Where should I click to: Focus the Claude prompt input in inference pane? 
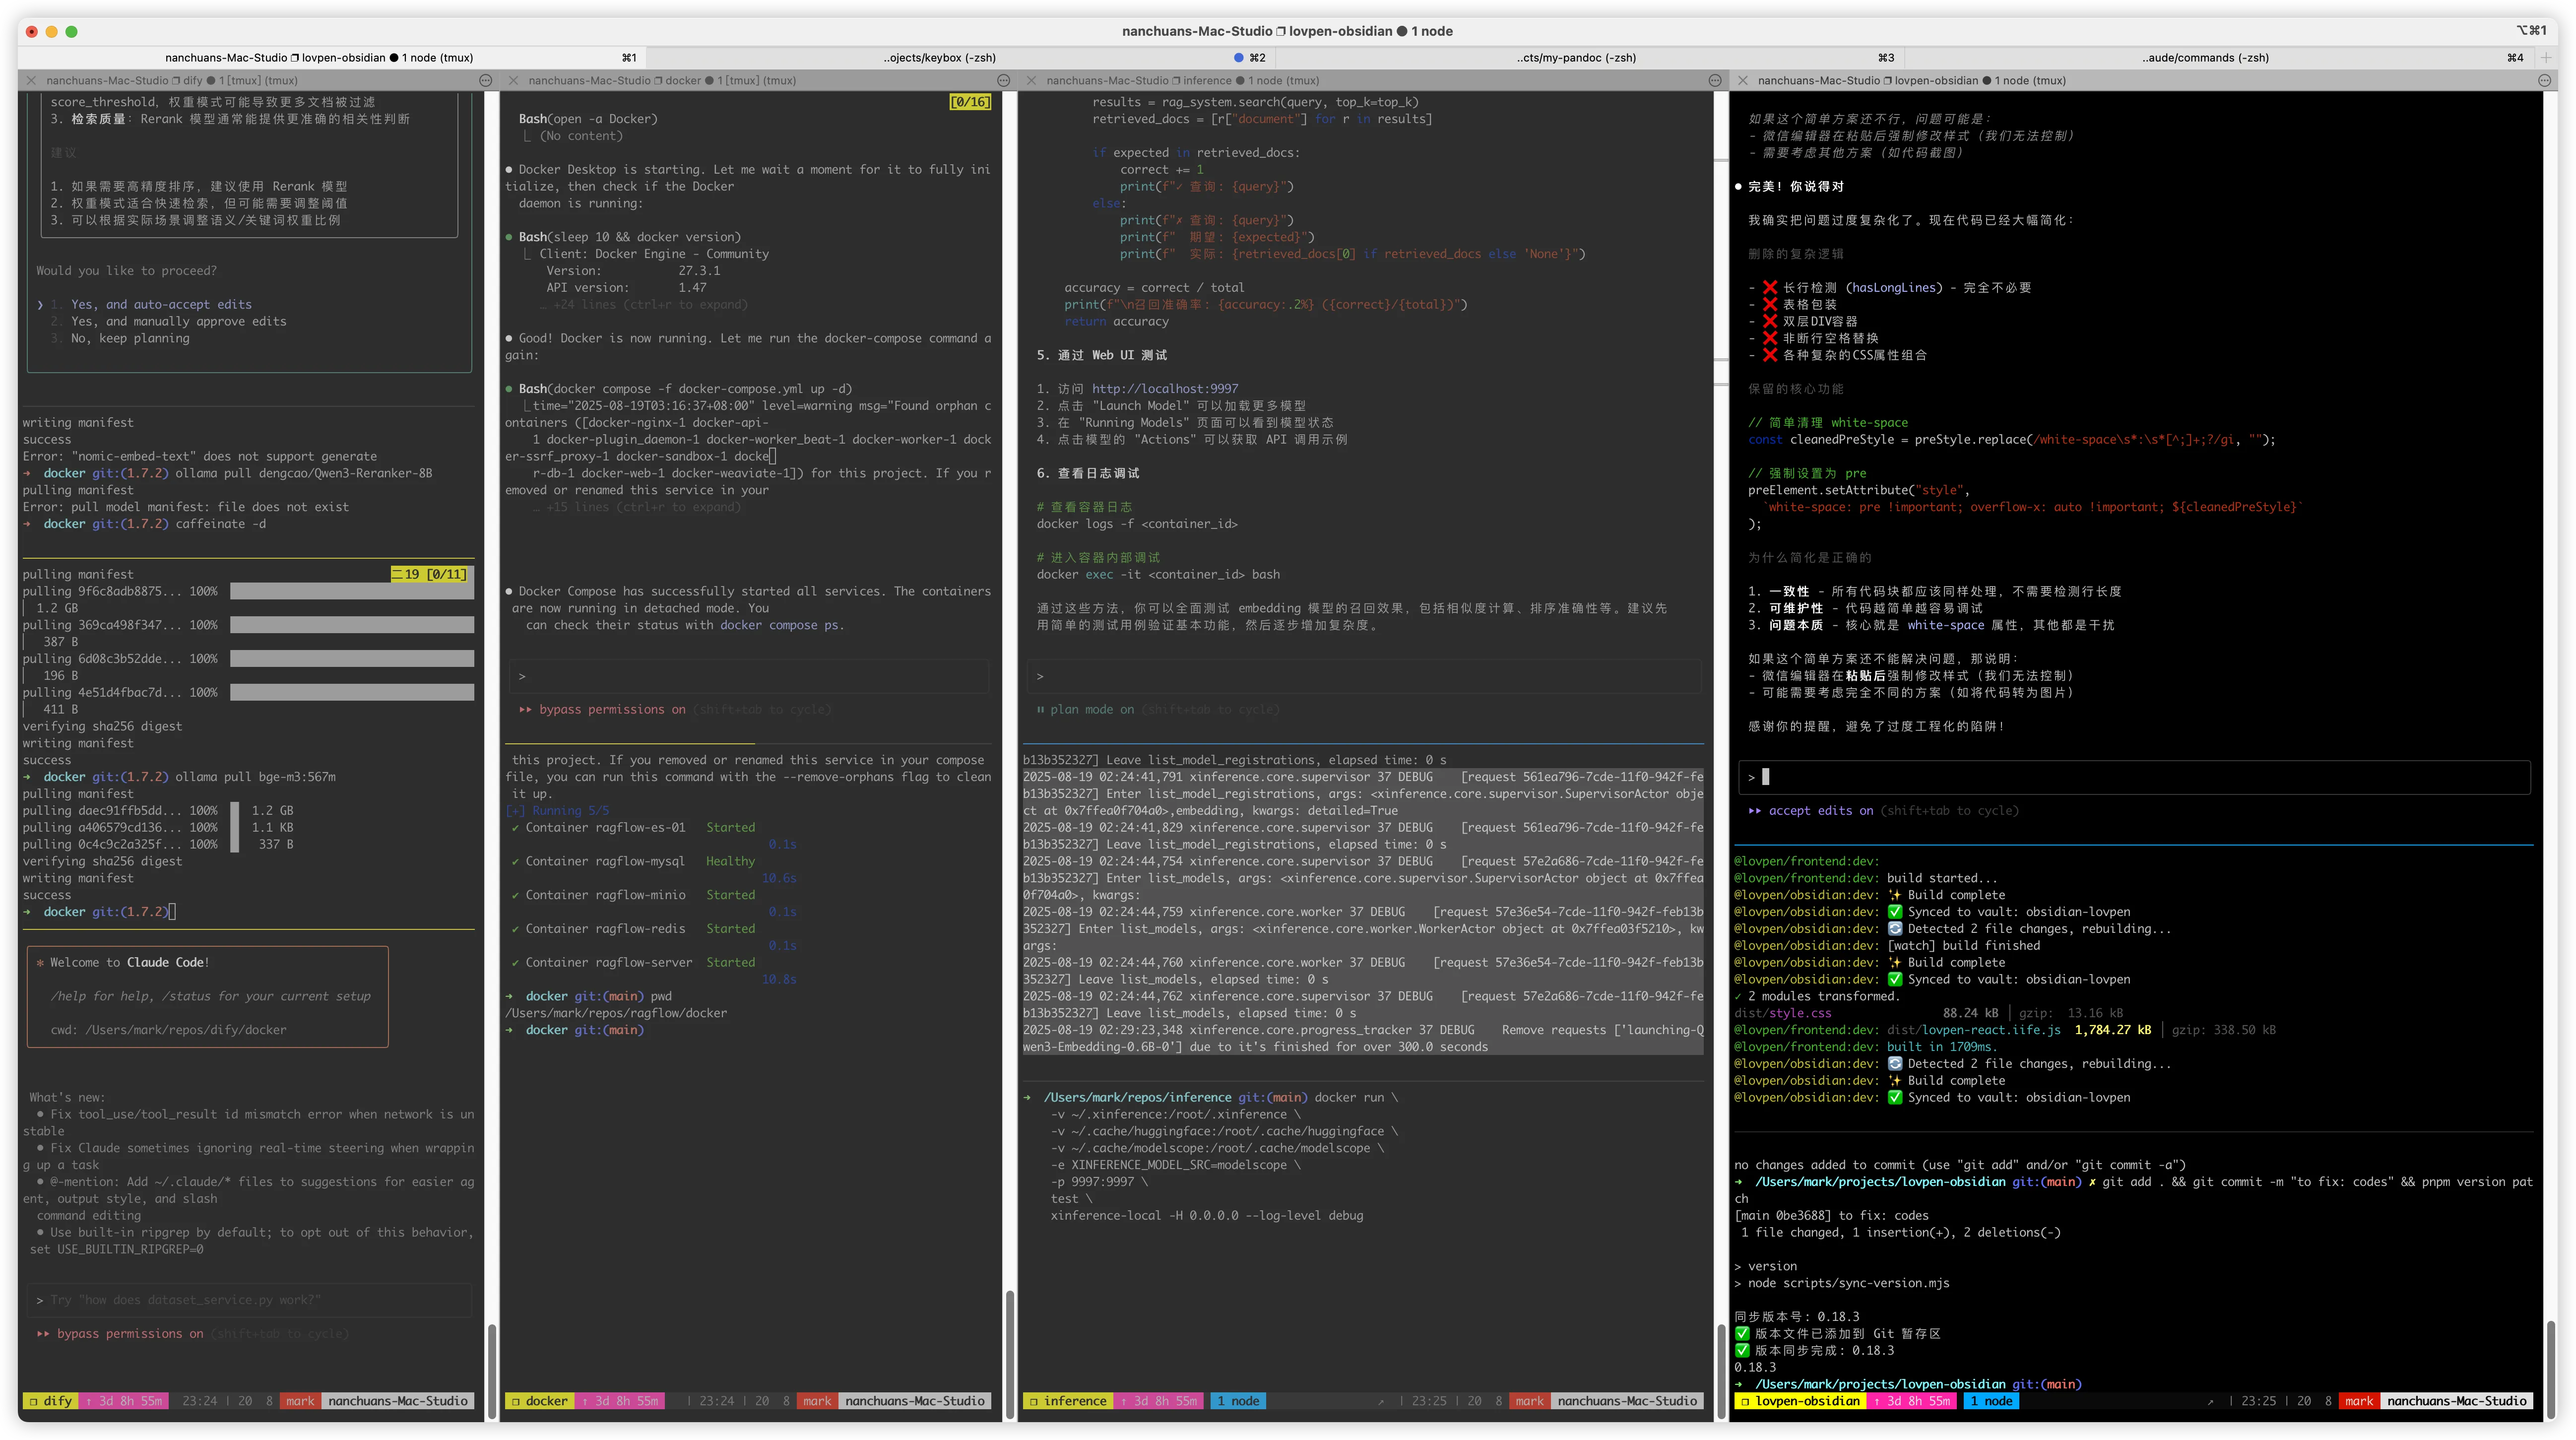coord(1364,677)
